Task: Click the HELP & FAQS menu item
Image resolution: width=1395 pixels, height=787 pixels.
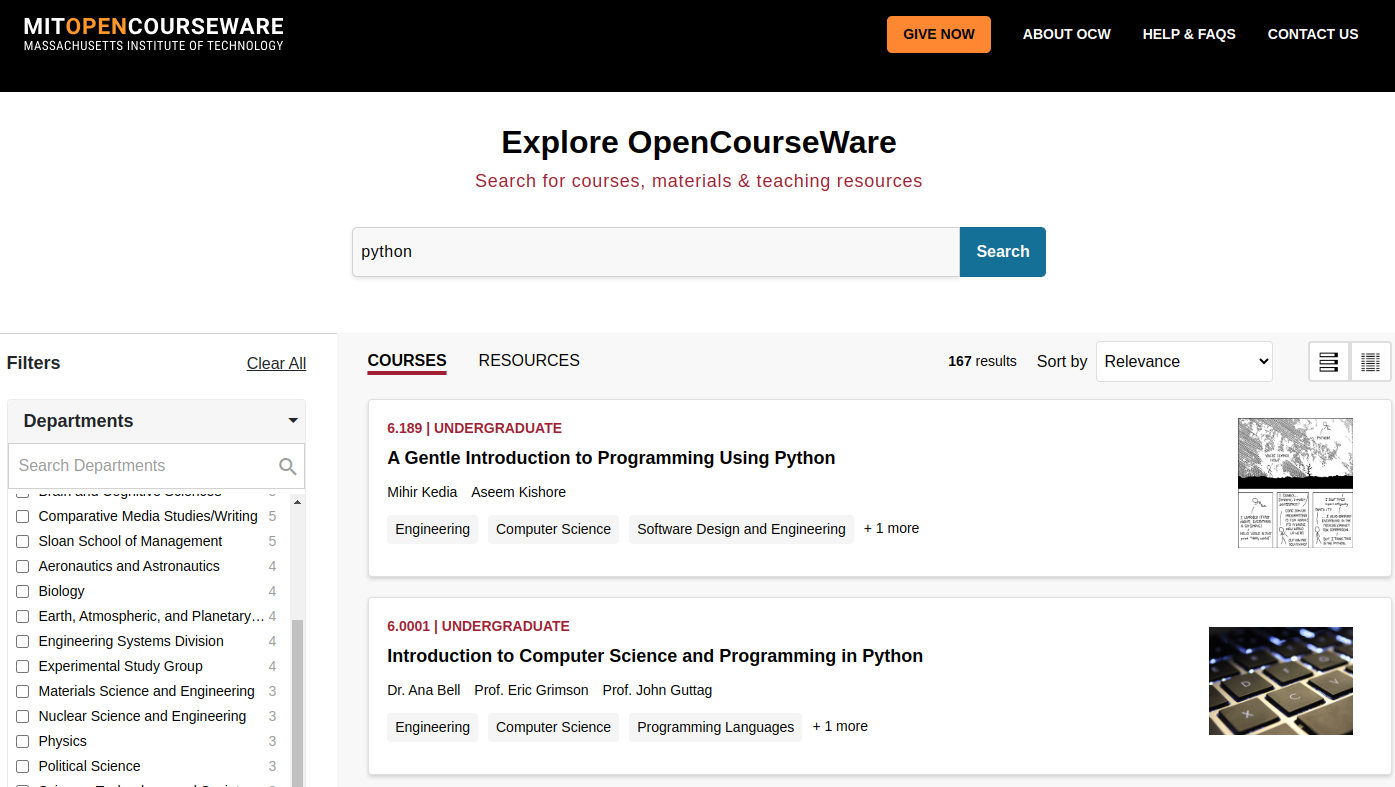Action: tap(1189, 33)
